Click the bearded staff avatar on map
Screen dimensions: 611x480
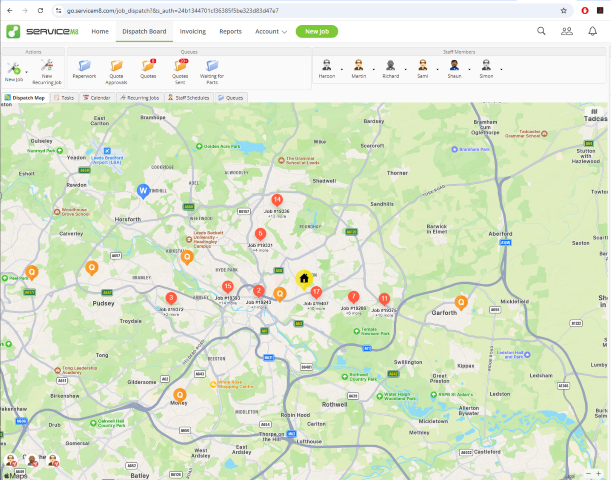tap(32, 460)
